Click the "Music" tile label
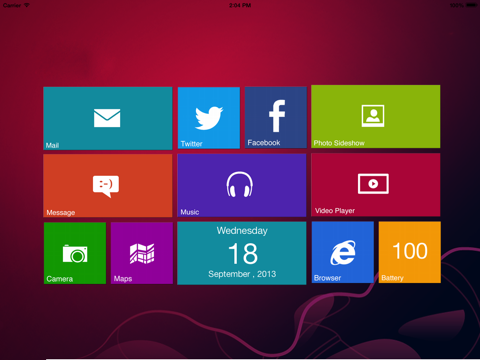The image size is (480, 360). (x=190, y=212)
